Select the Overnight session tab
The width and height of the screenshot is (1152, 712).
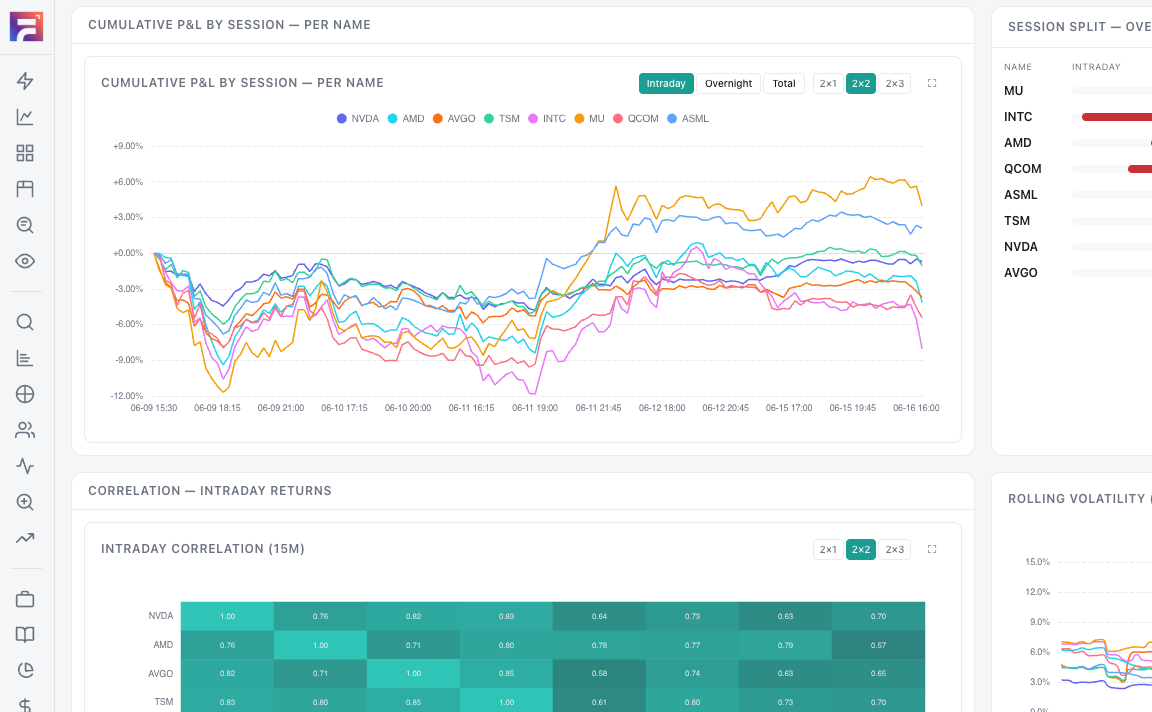click(x=728, y=83)
